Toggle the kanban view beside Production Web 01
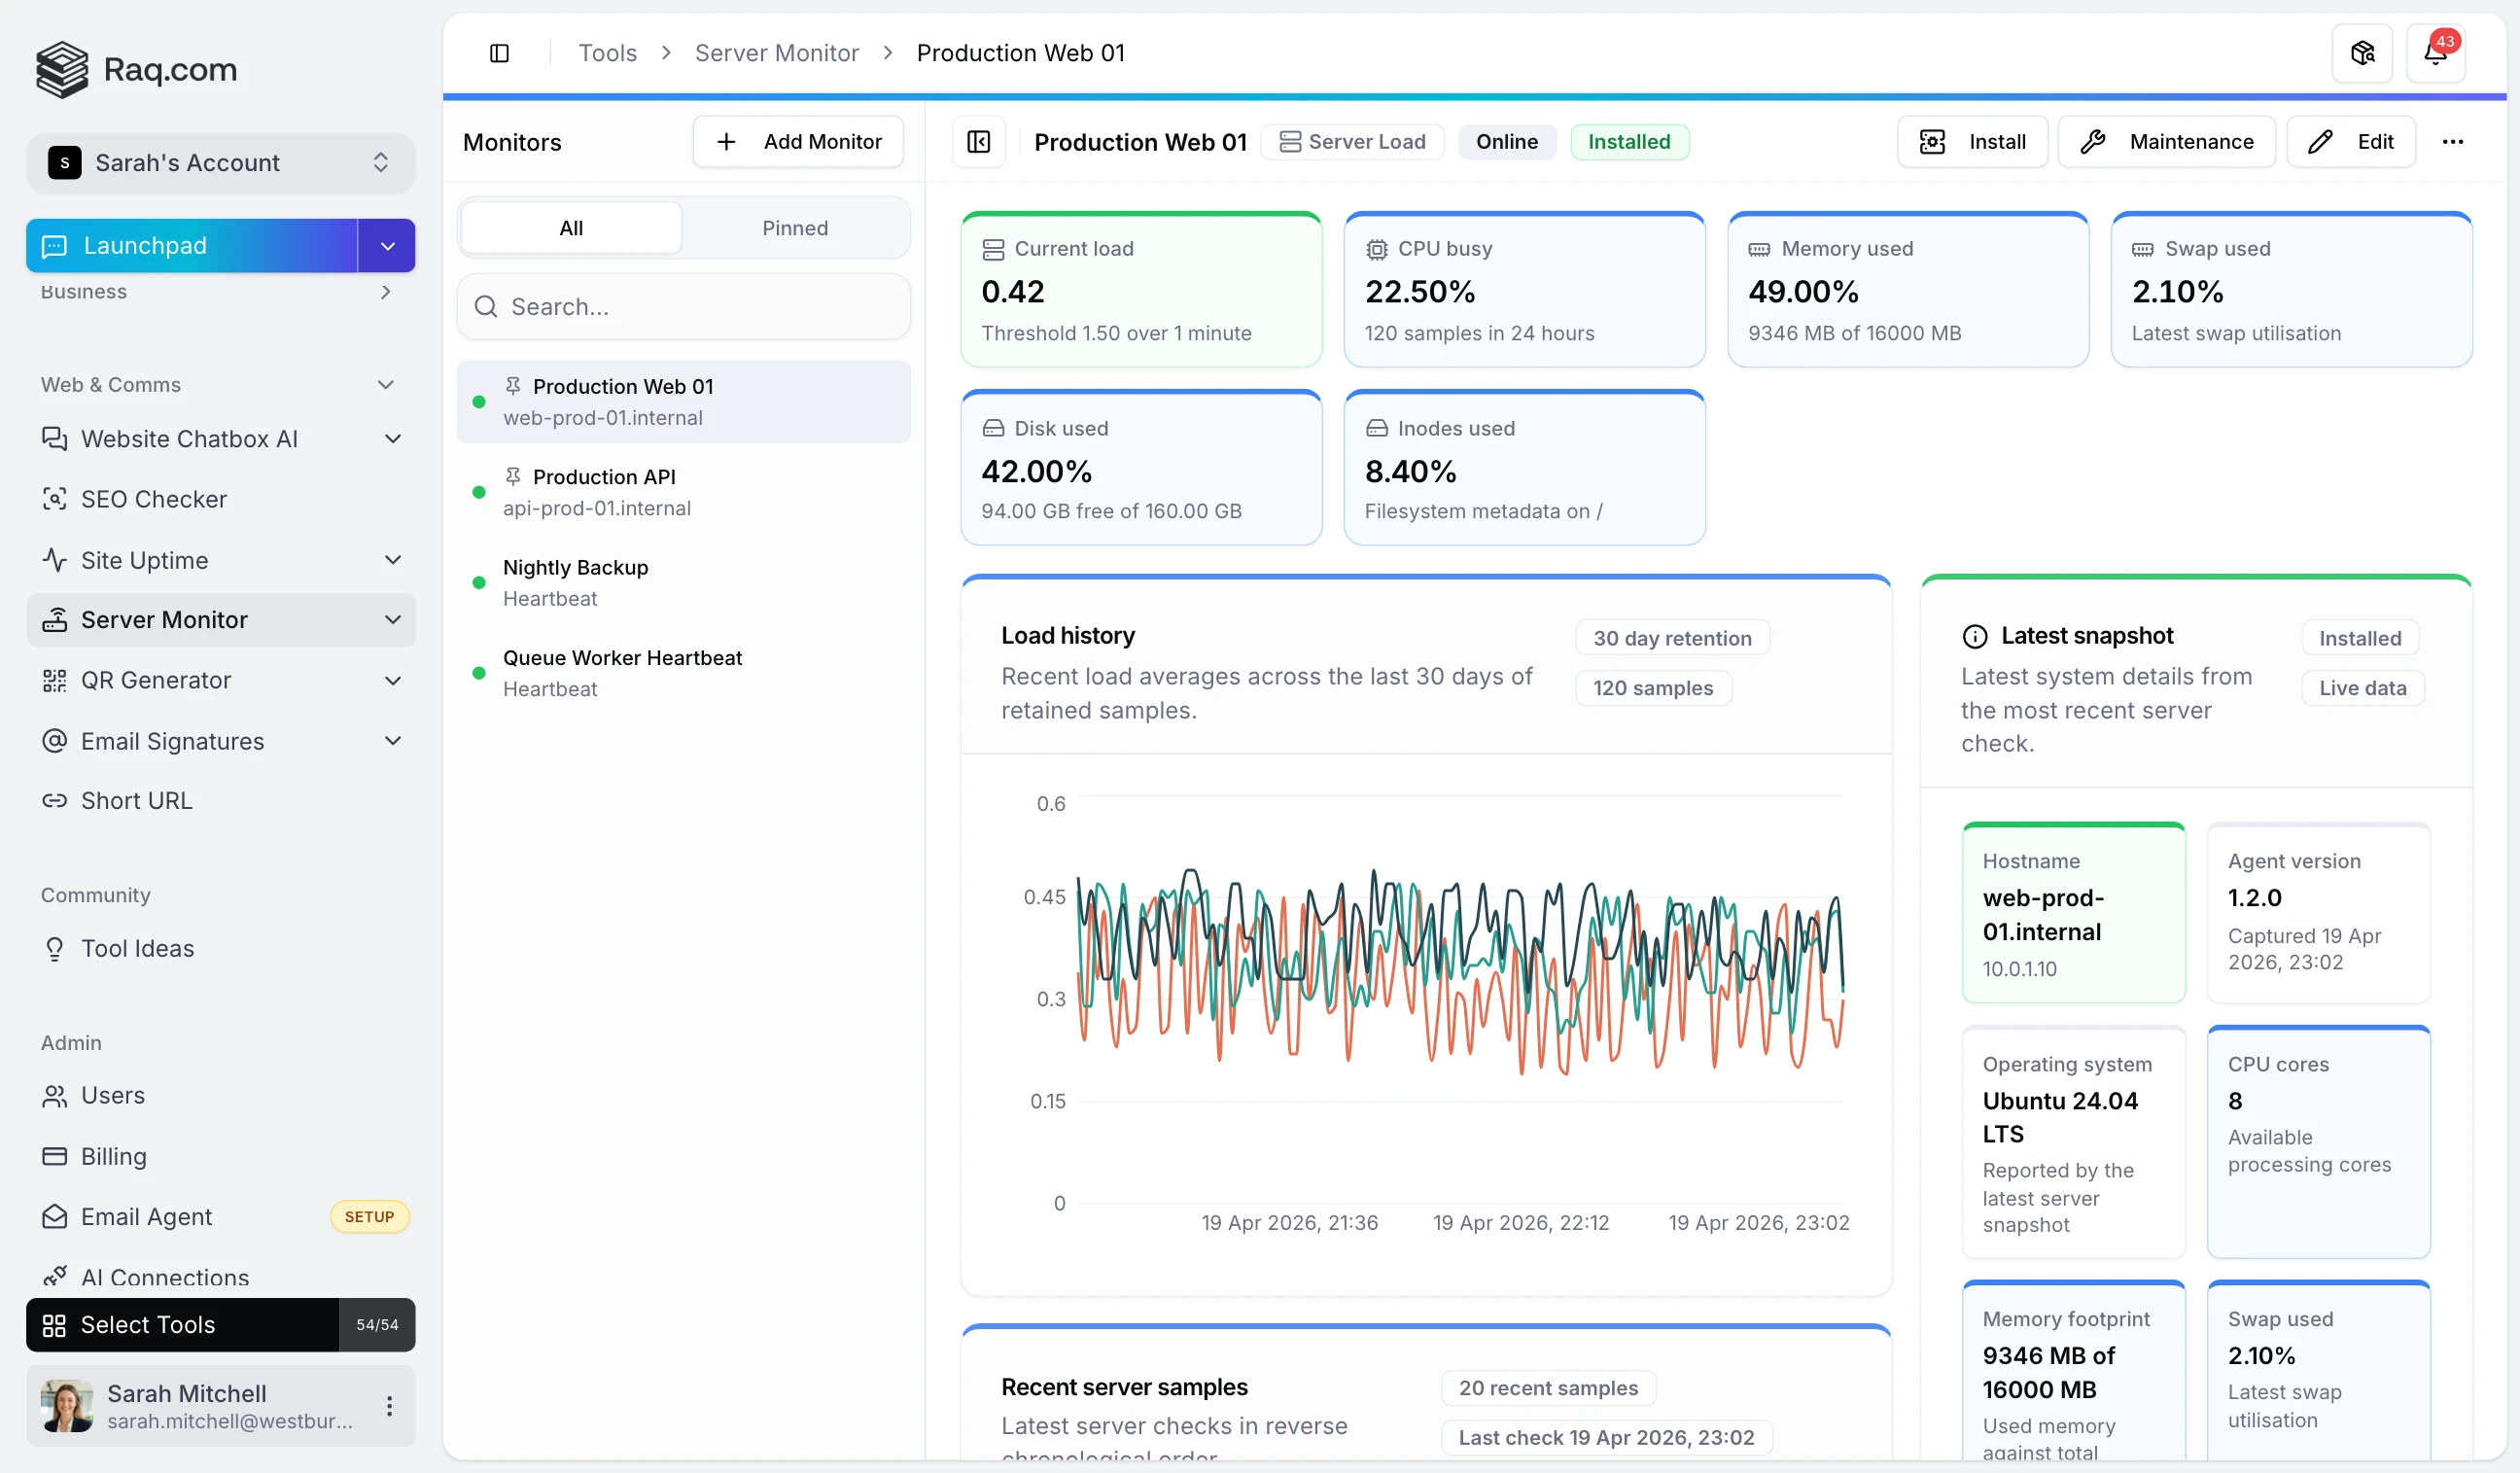Viewport: 2520px width, 1473px height. [x=978, y=141]
